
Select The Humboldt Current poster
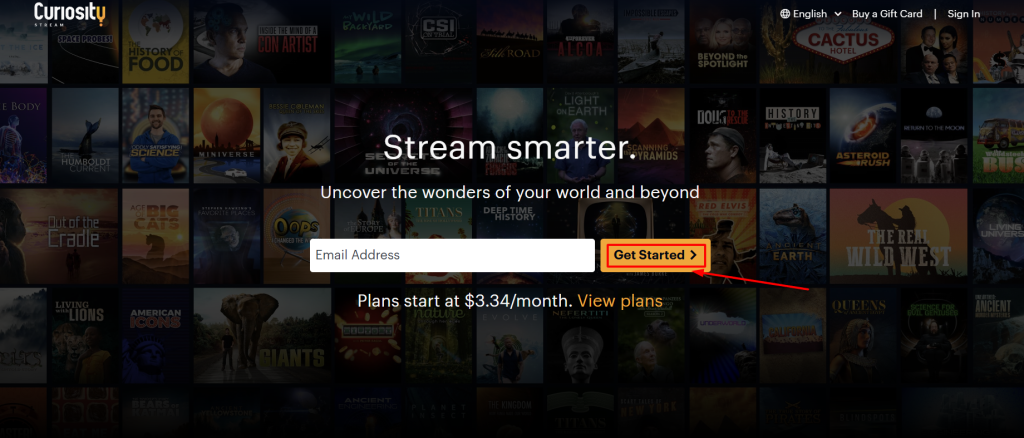[x=85, y=136]
